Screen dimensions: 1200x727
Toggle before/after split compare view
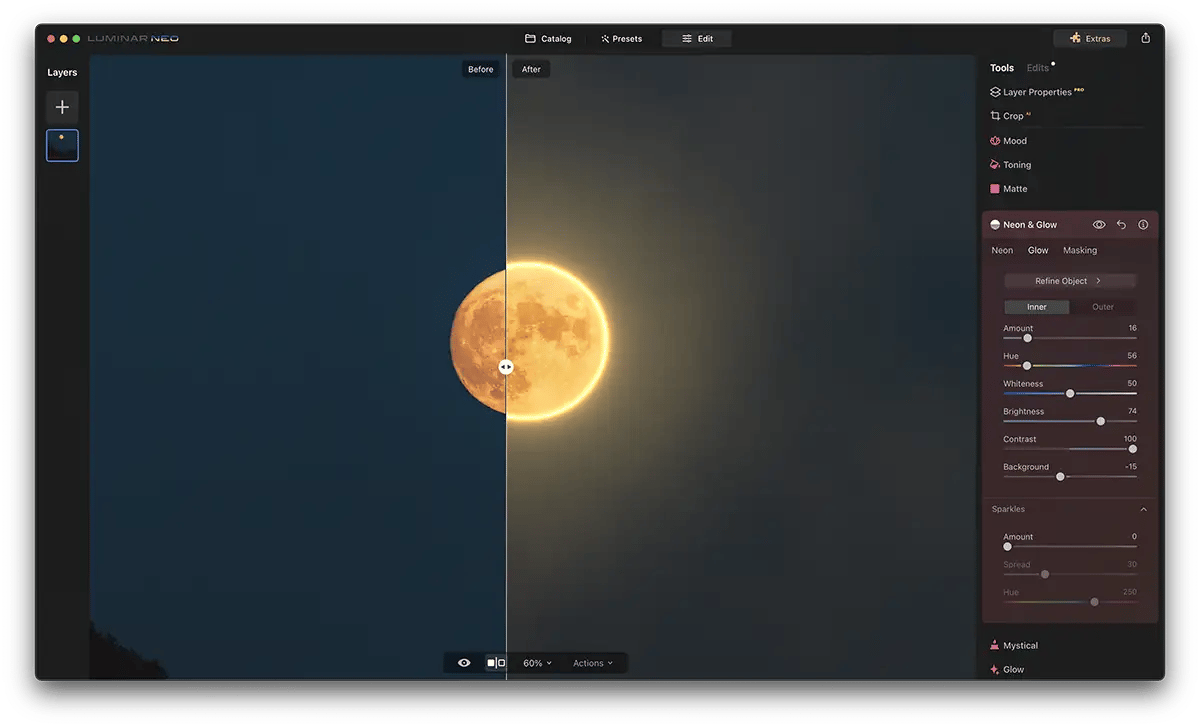496,663
